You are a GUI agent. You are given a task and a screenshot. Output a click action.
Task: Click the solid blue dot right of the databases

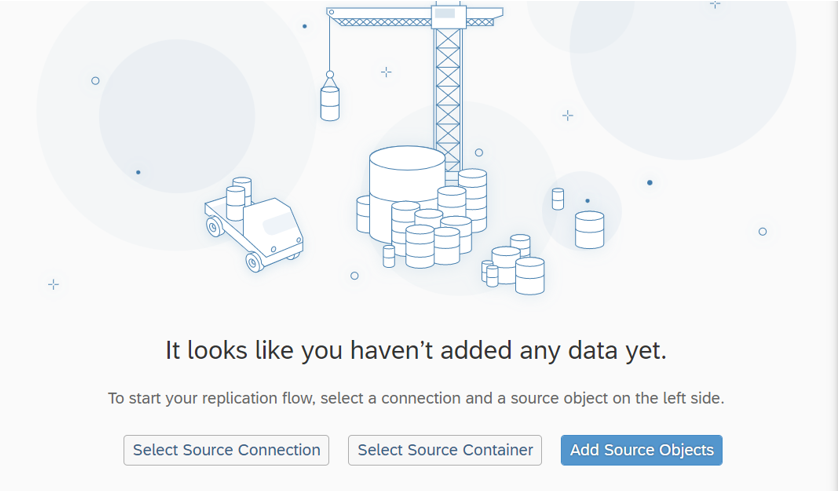point(650,182)
